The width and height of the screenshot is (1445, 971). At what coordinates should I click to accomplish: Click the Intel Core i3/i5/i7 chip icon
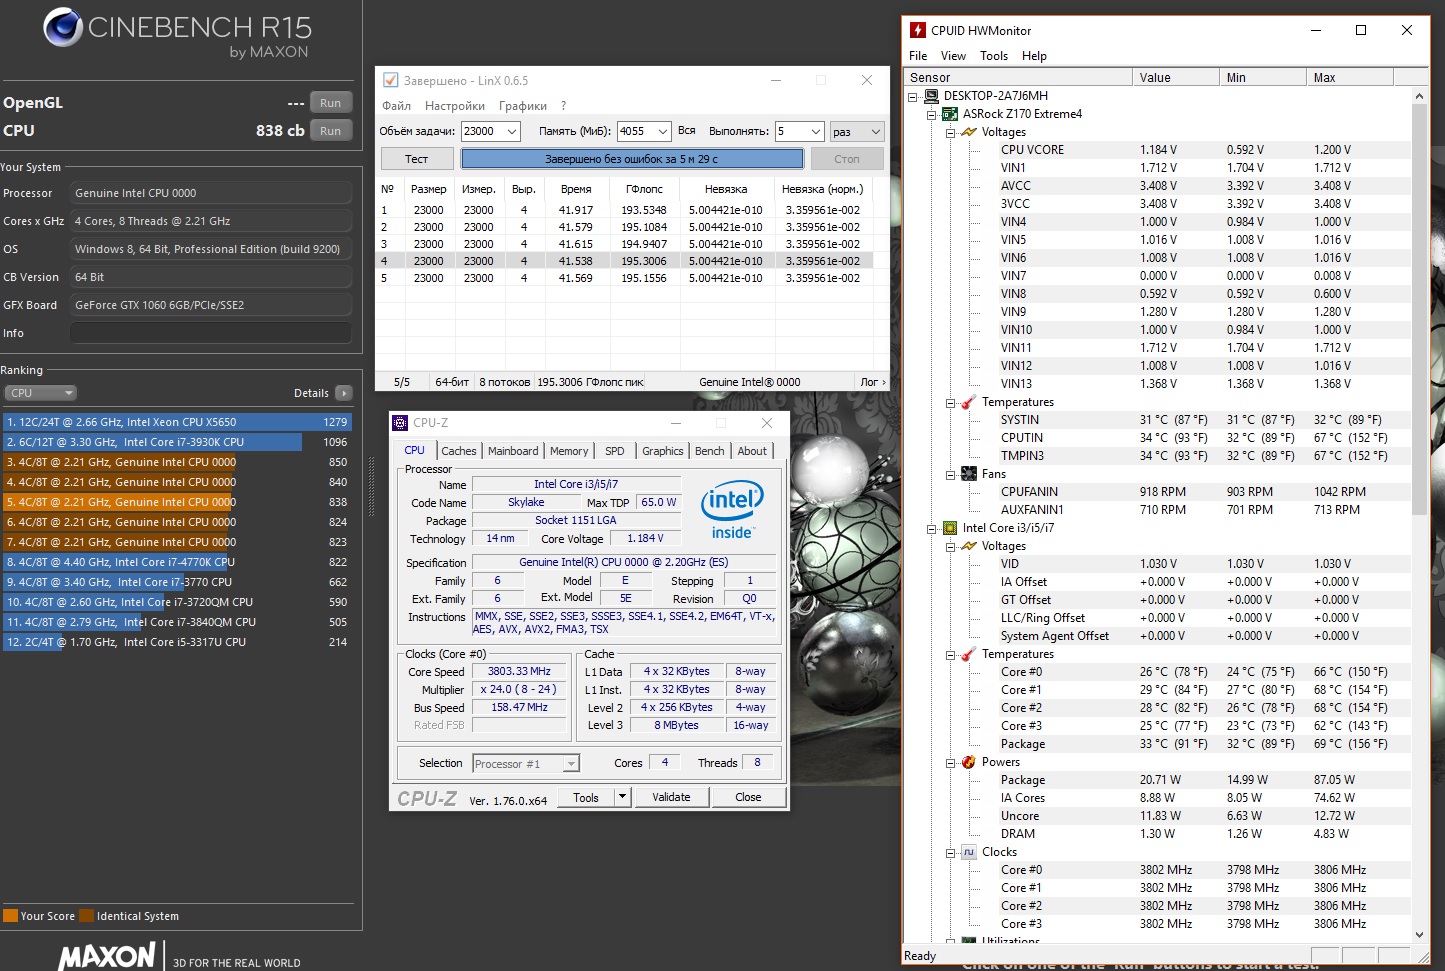[x=950, y=528]
